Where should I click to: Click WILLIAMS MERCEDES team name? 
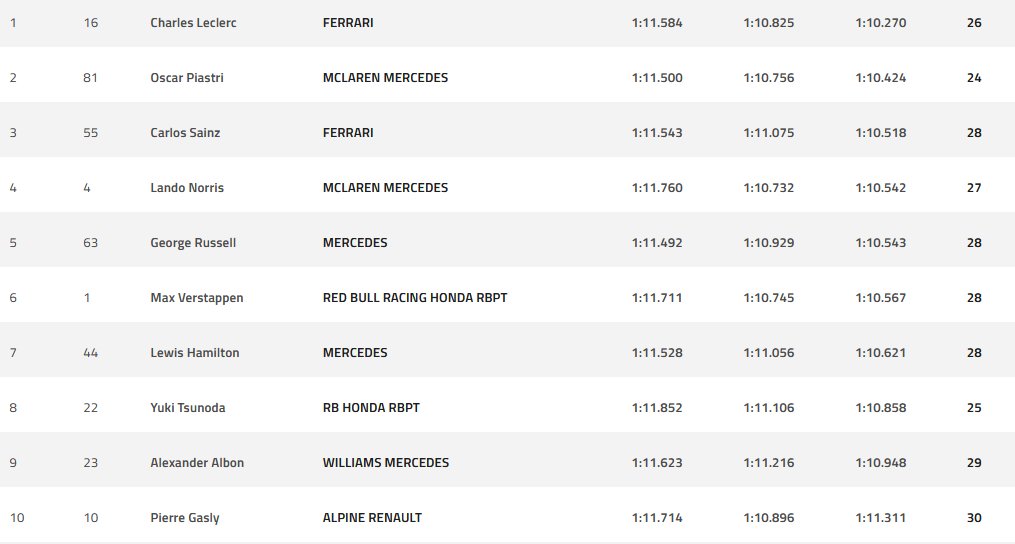386,463
